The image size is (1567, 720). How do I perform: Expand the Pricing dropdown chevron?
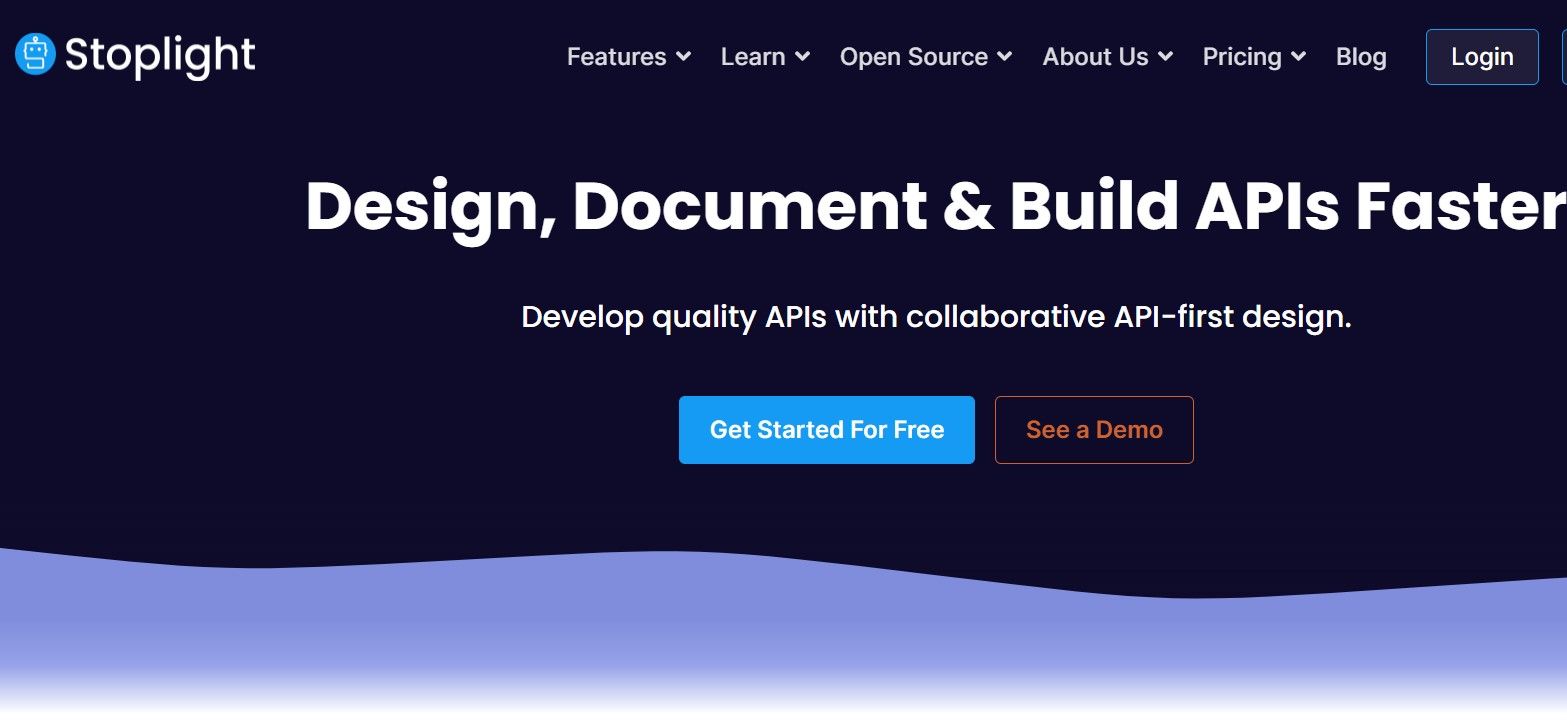pos(1298,57)
